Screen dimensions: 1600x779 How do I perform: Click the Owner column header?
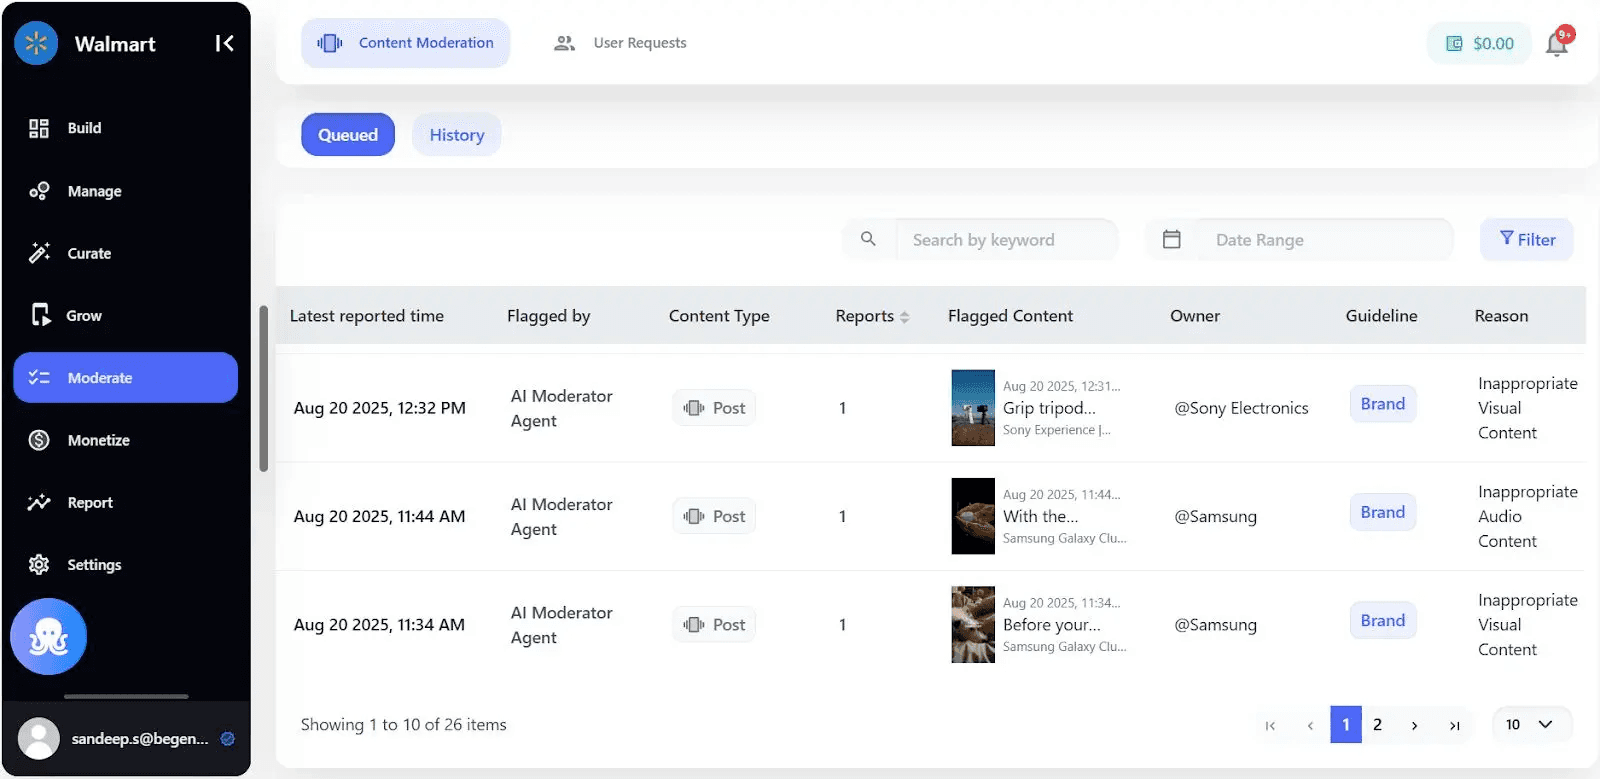1195,316
